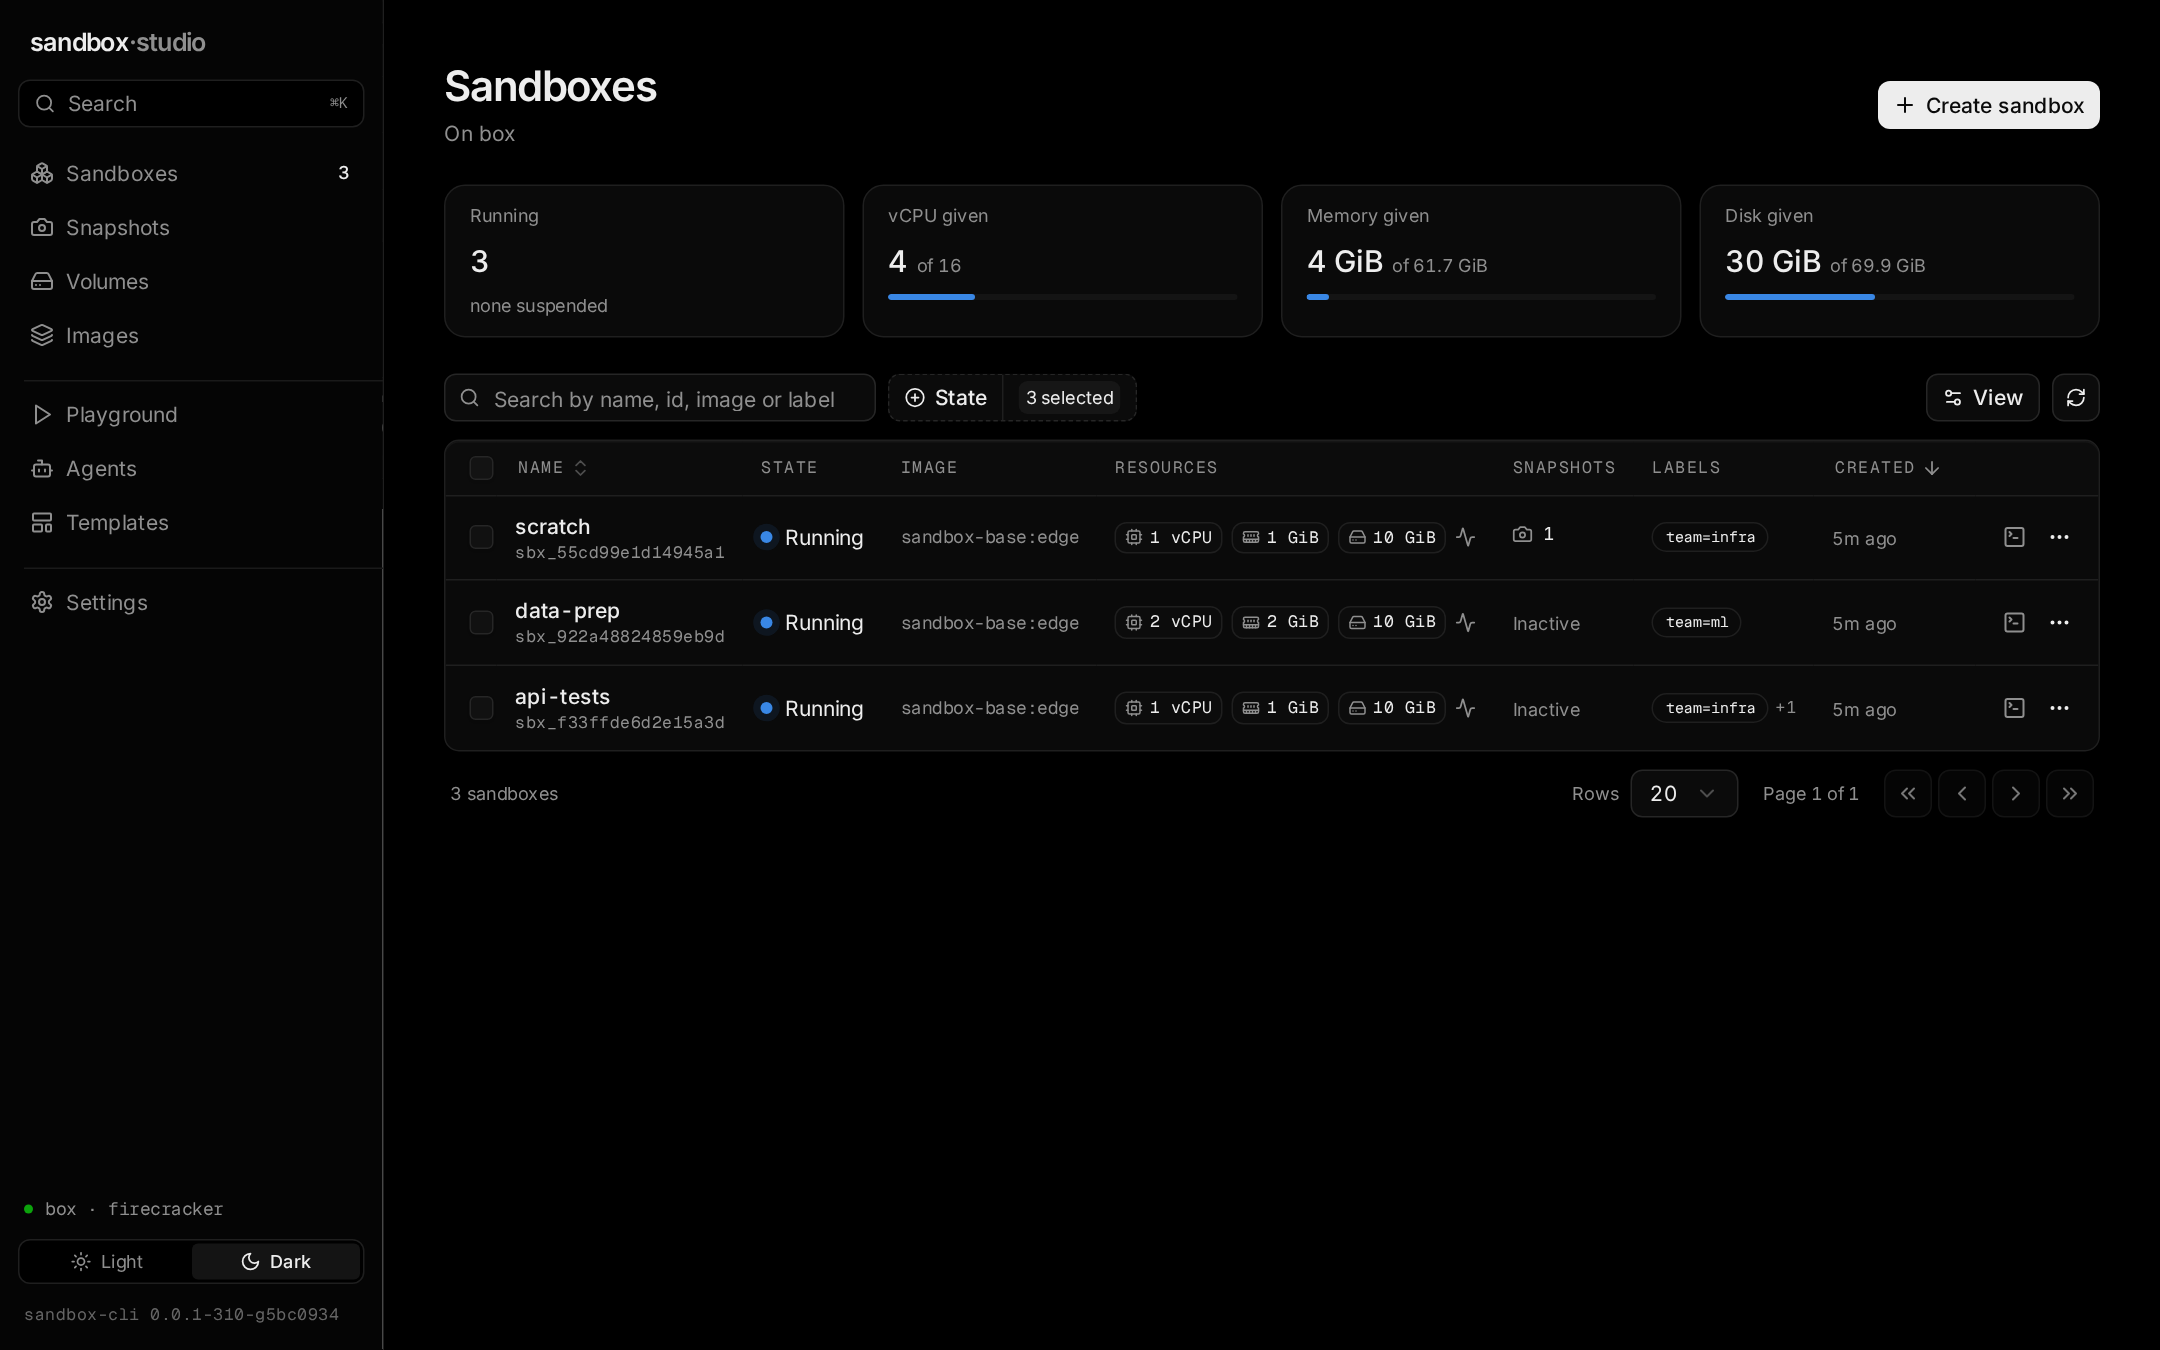Open the scratch sandbox details
Screen dimensions: 2160x1350
pyautogui.click(x=552, y=527)
